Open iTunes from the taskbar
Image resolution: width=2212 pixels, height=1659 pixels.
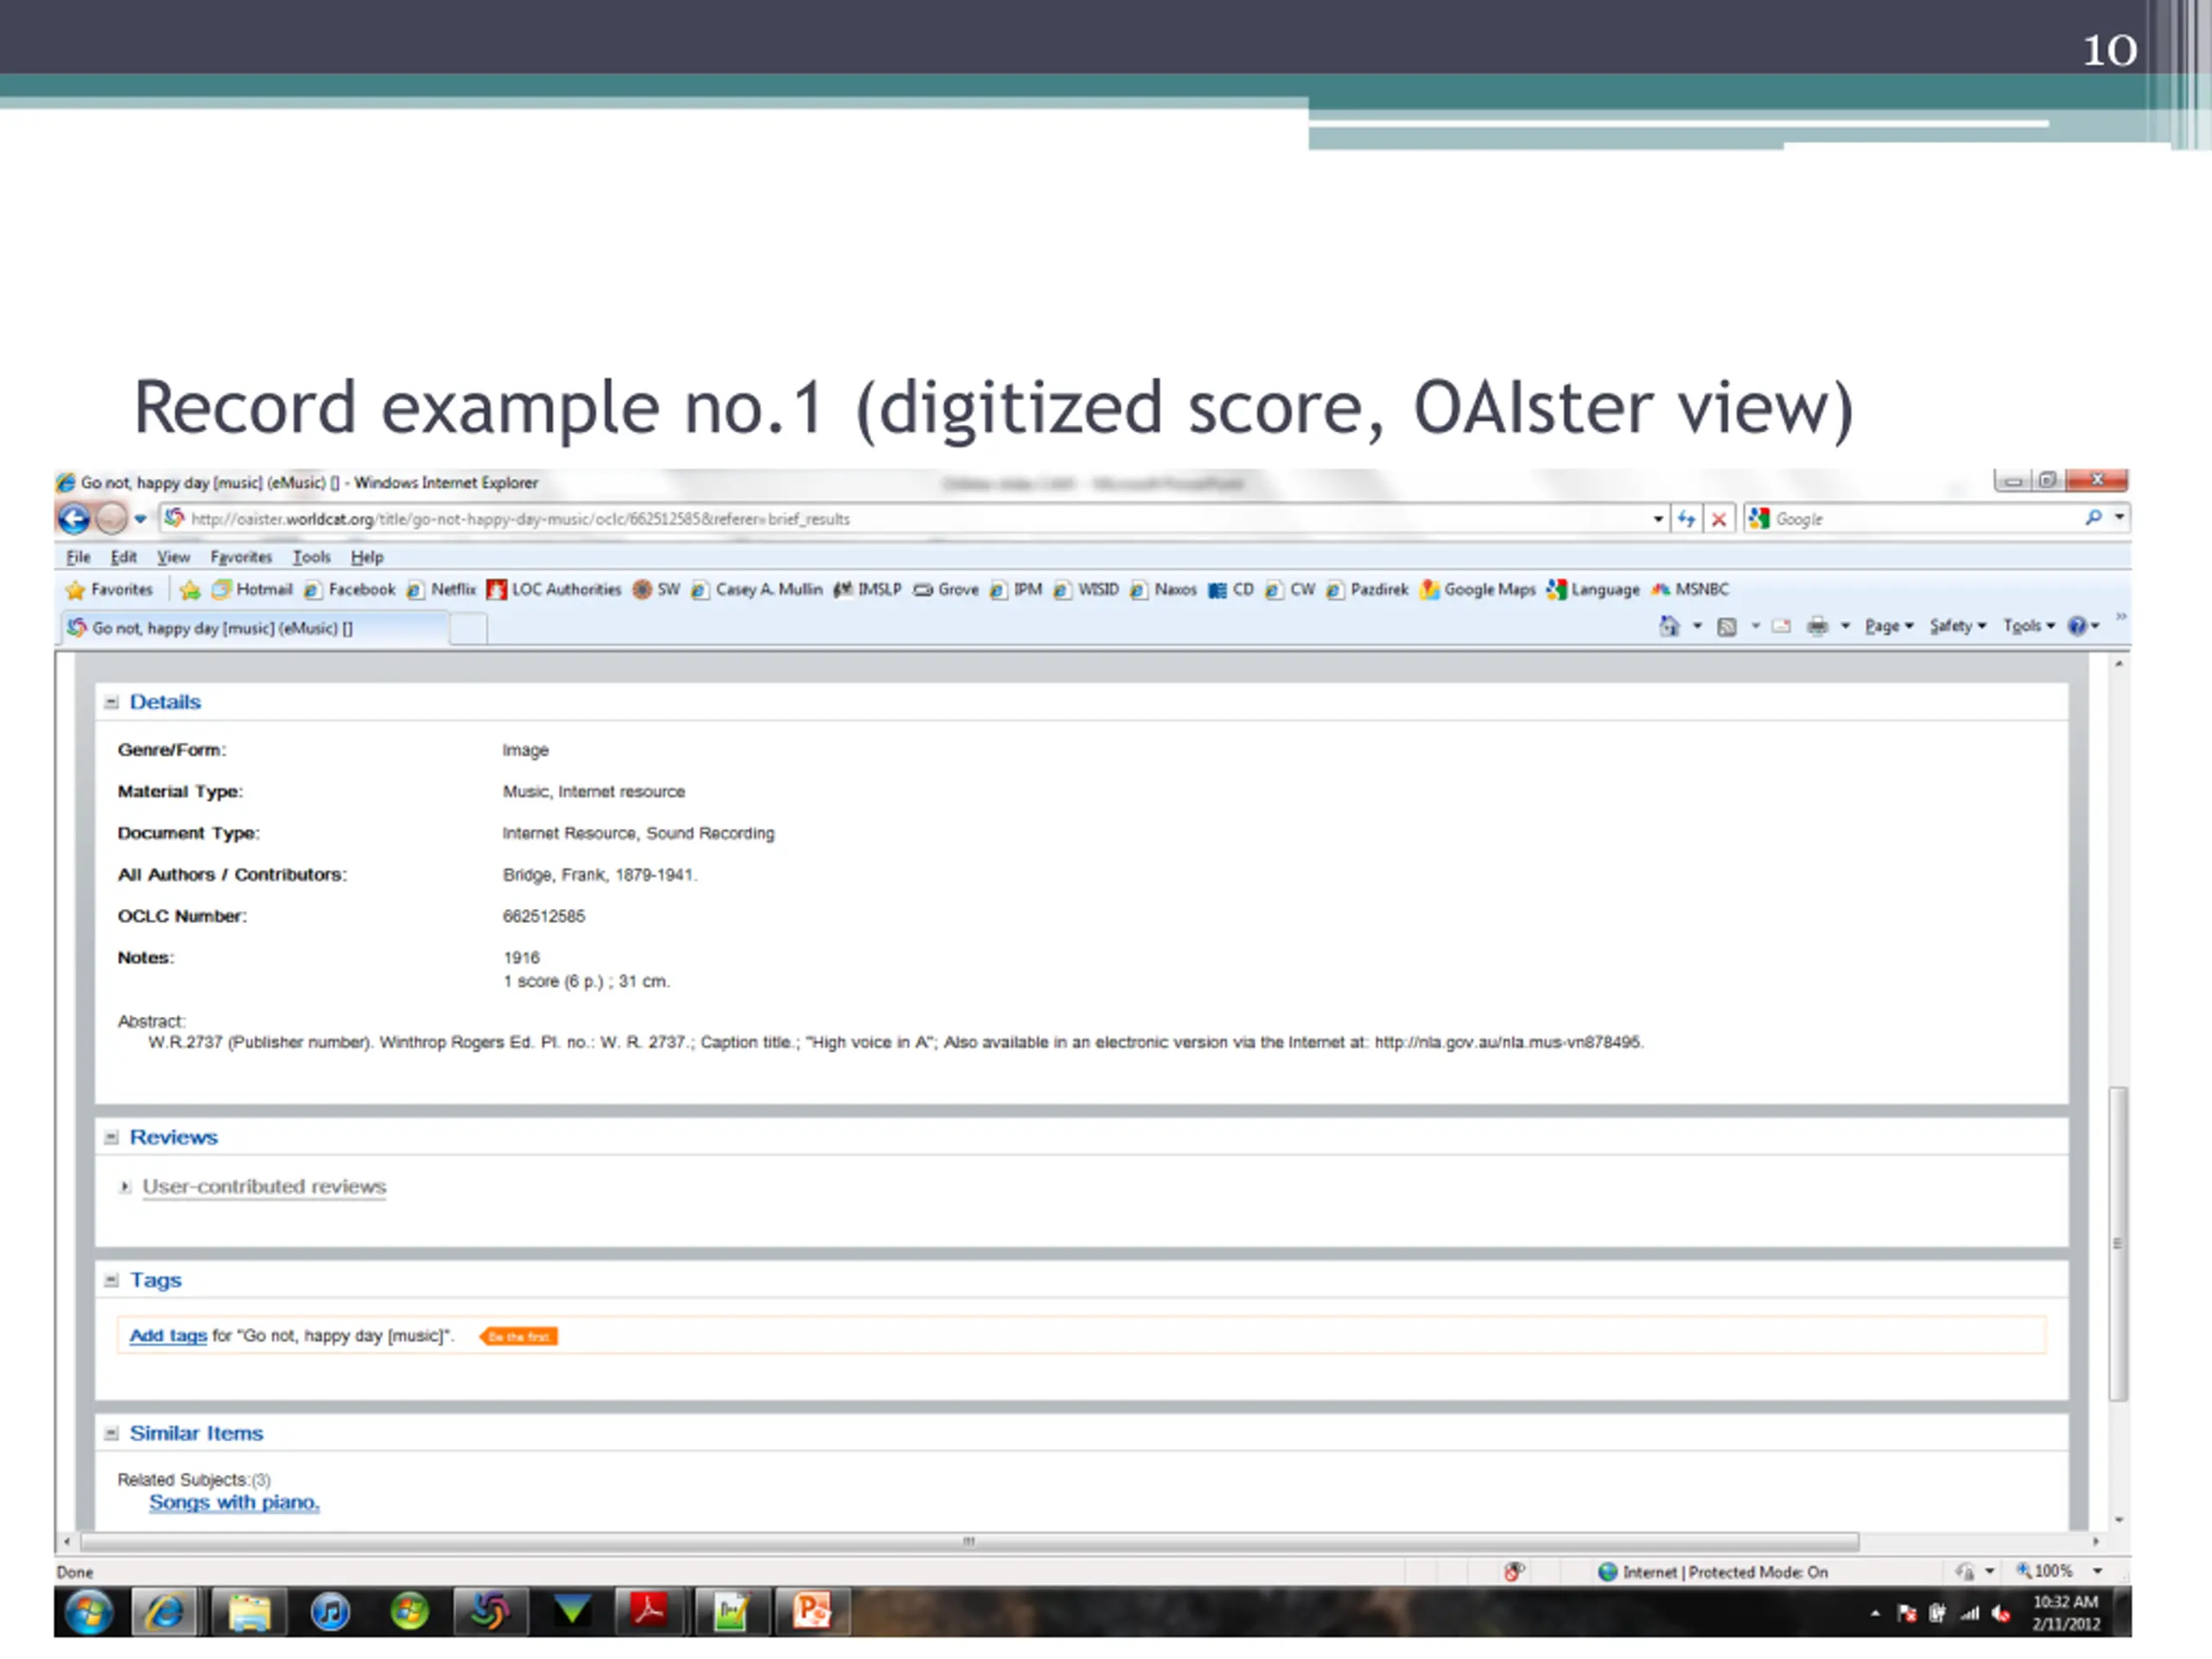[330, 1612]
